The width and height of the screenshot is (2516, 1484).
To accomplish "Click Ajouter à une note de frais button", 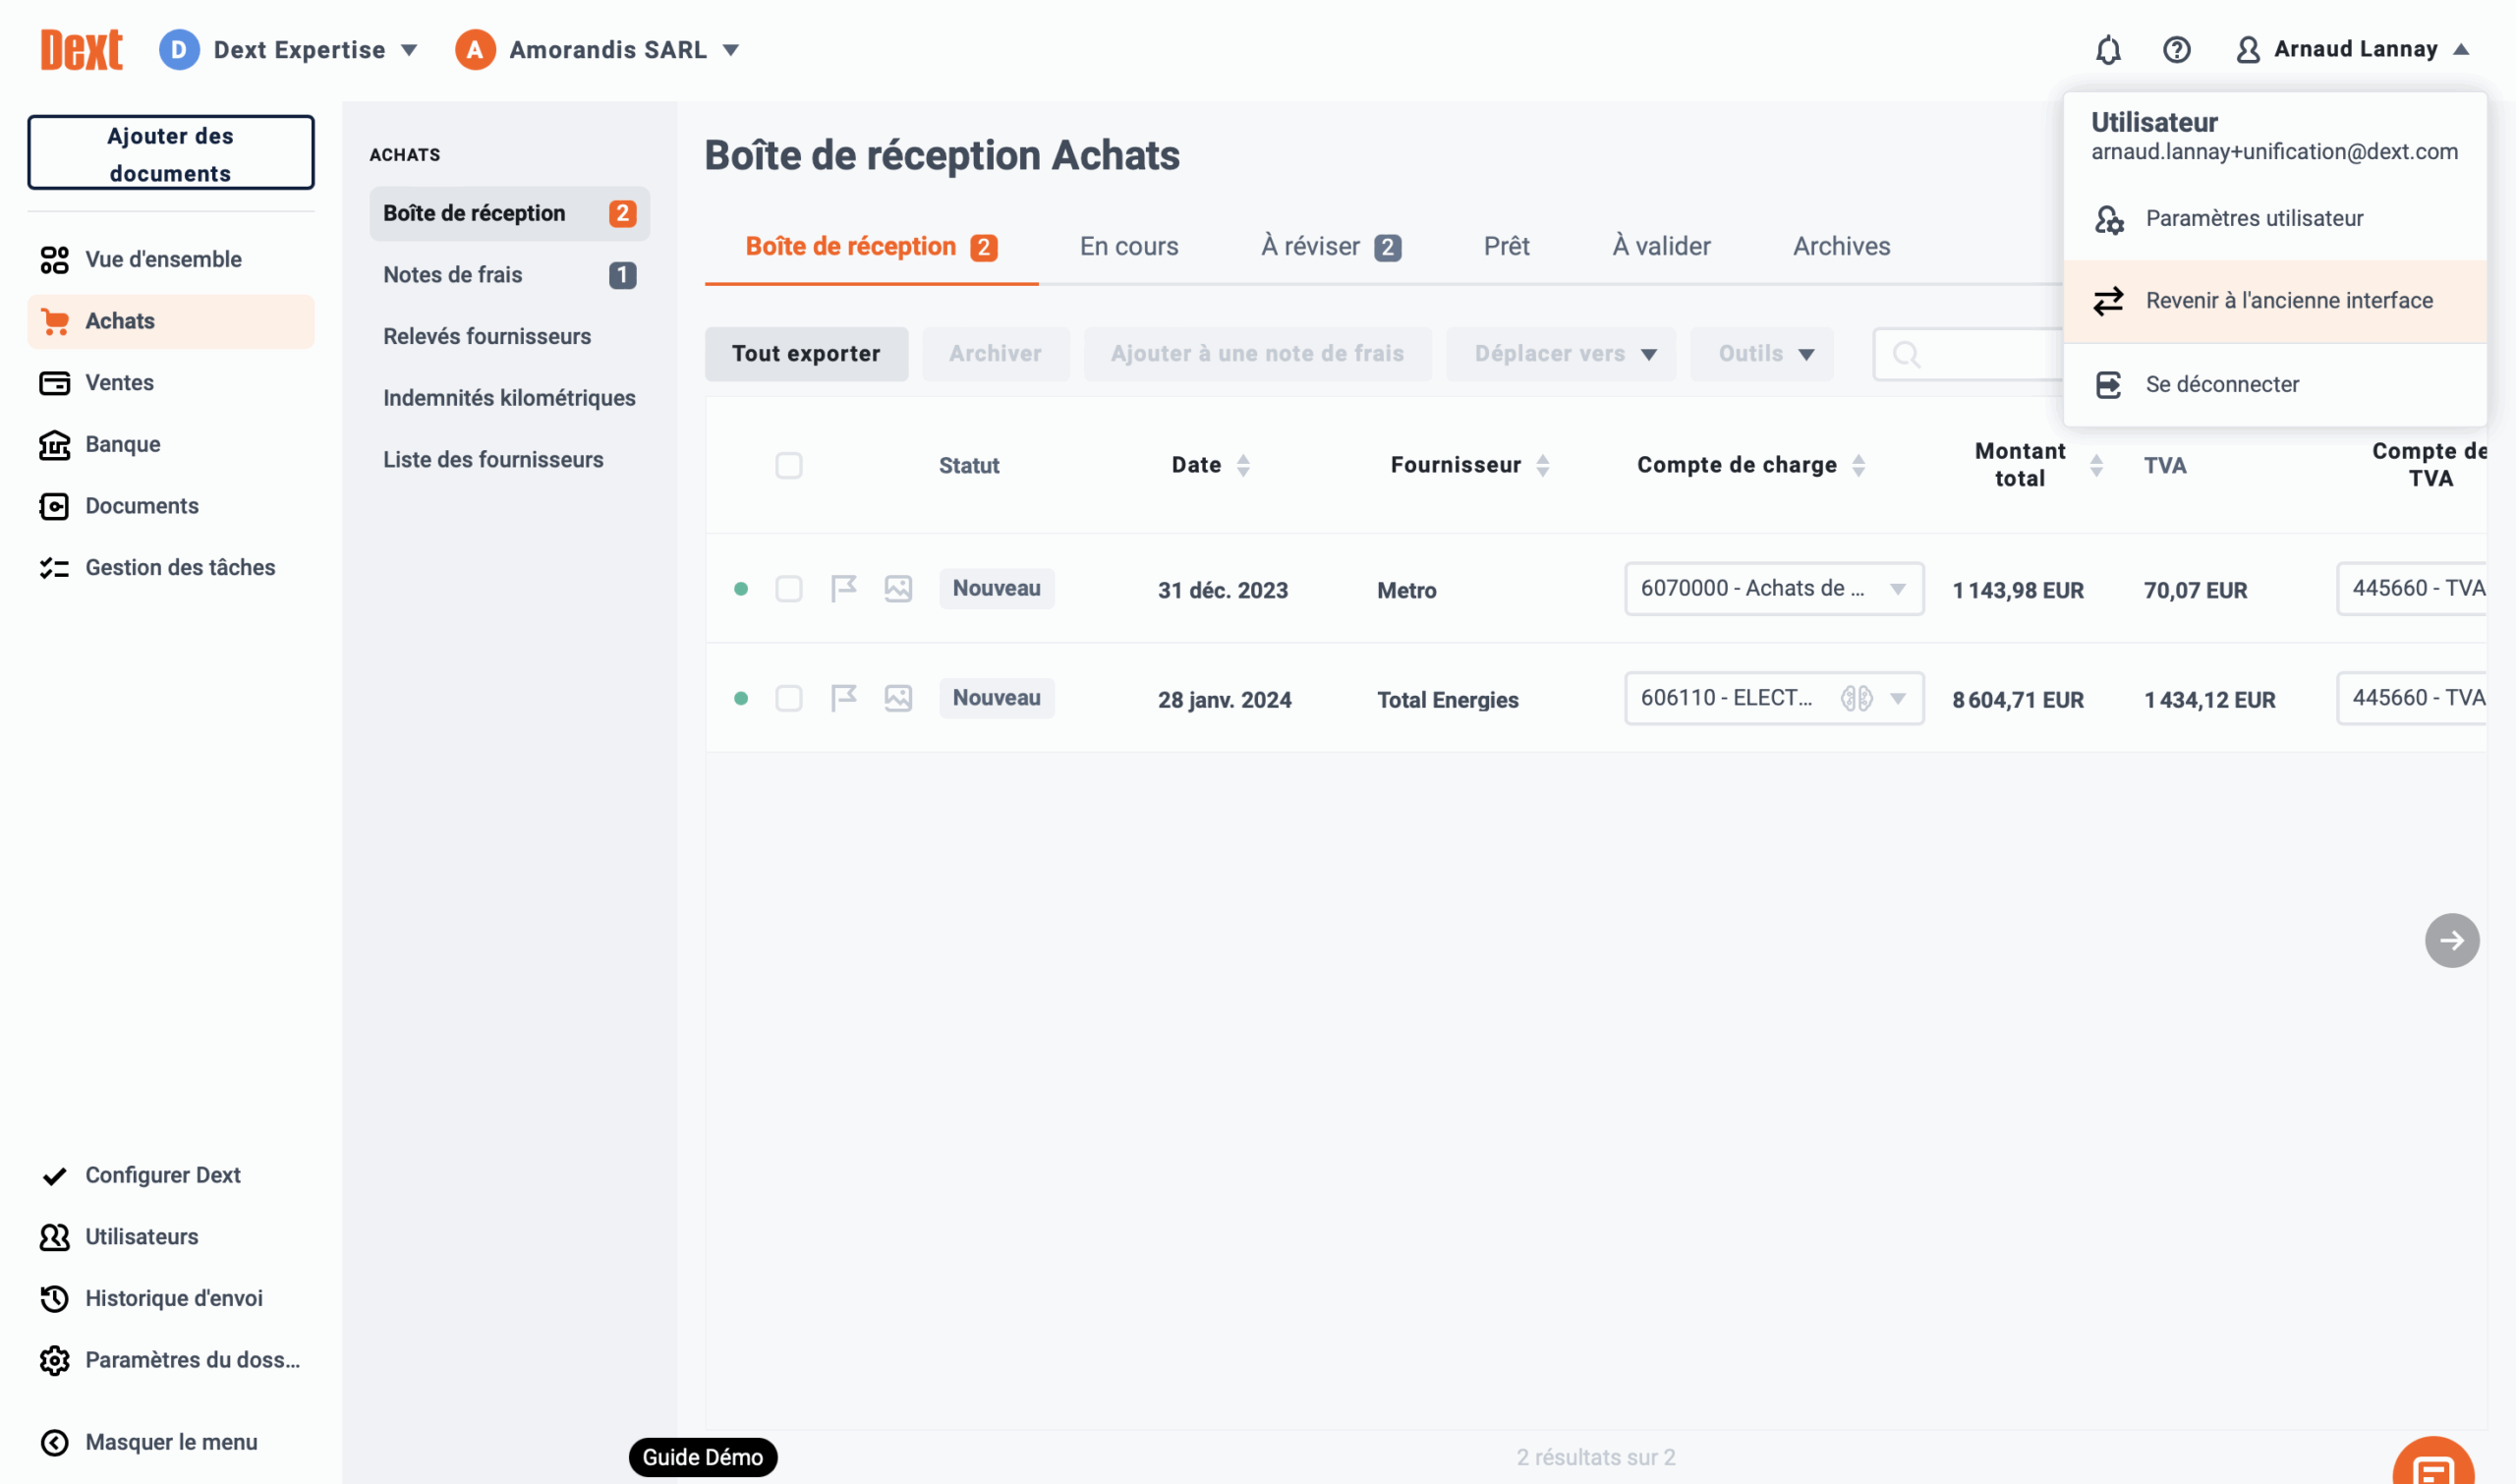I will click(x=1257, y=354).
